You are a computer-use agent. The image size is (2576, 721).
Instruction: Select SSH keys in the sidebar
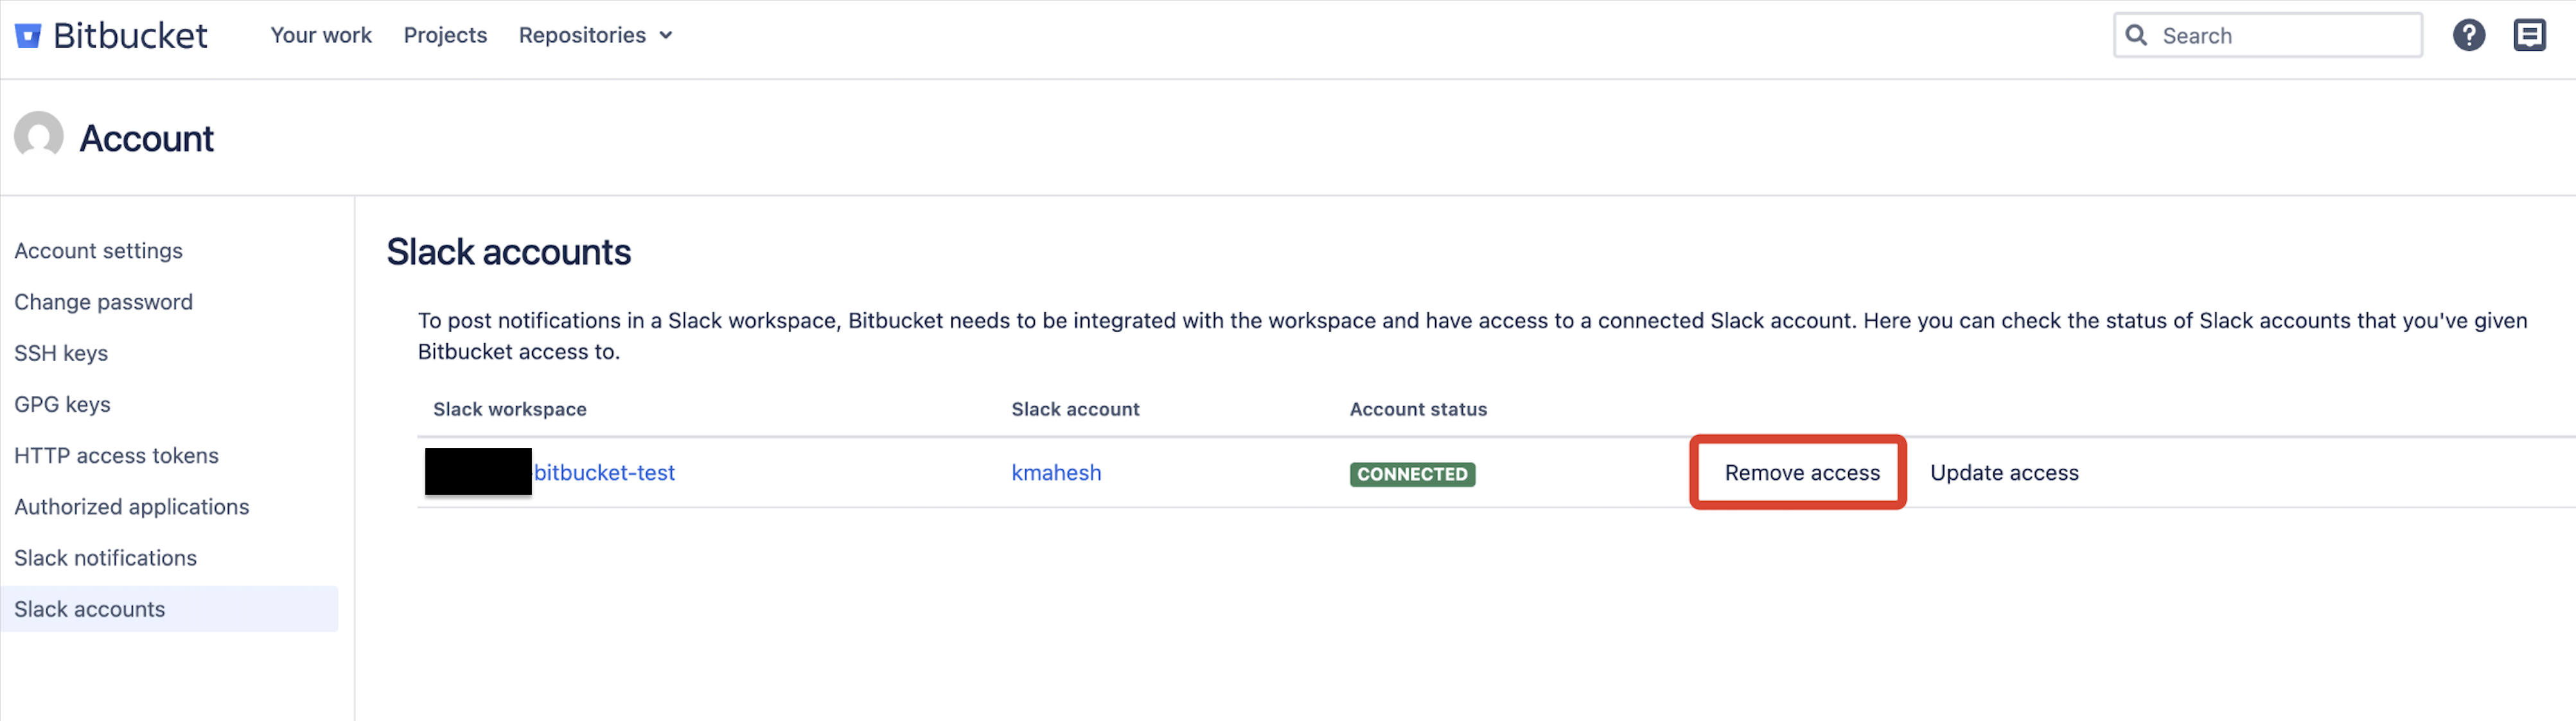click(x=61, y=352)
